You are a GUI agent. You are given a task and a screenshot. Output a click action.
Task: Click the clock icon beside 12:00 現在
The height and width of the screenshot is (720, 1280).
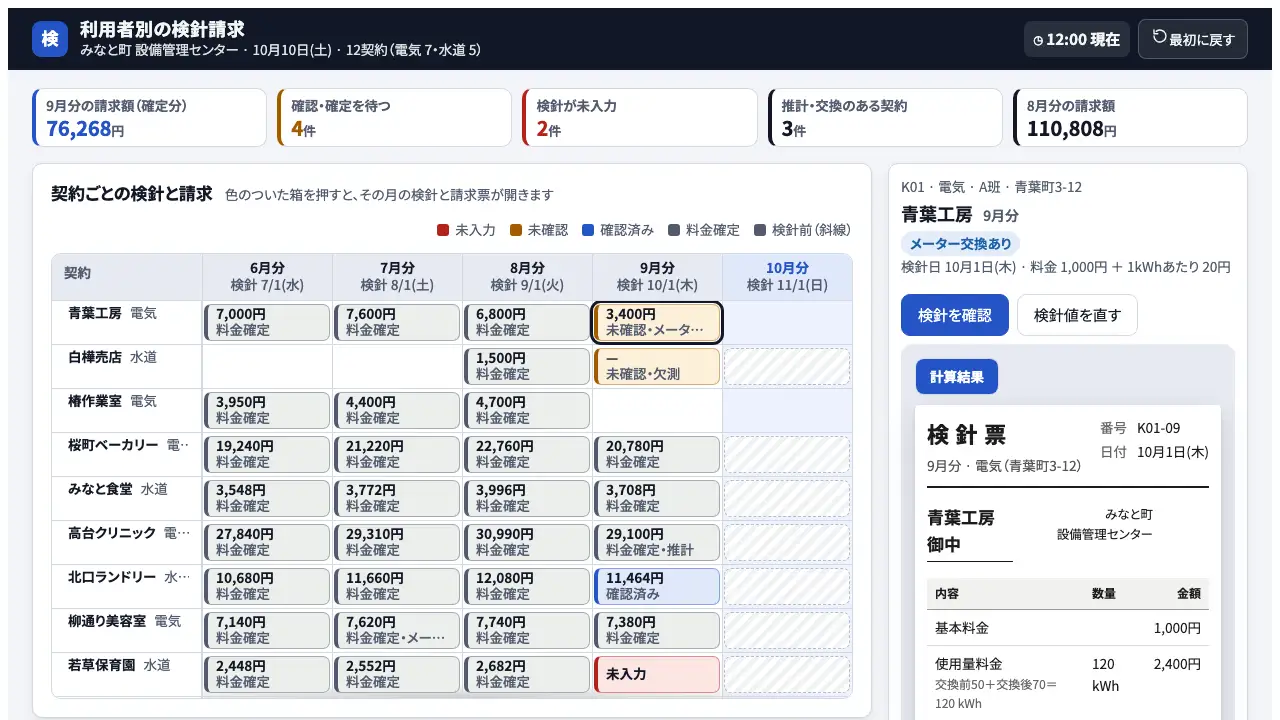click(x=1038, y=40)
